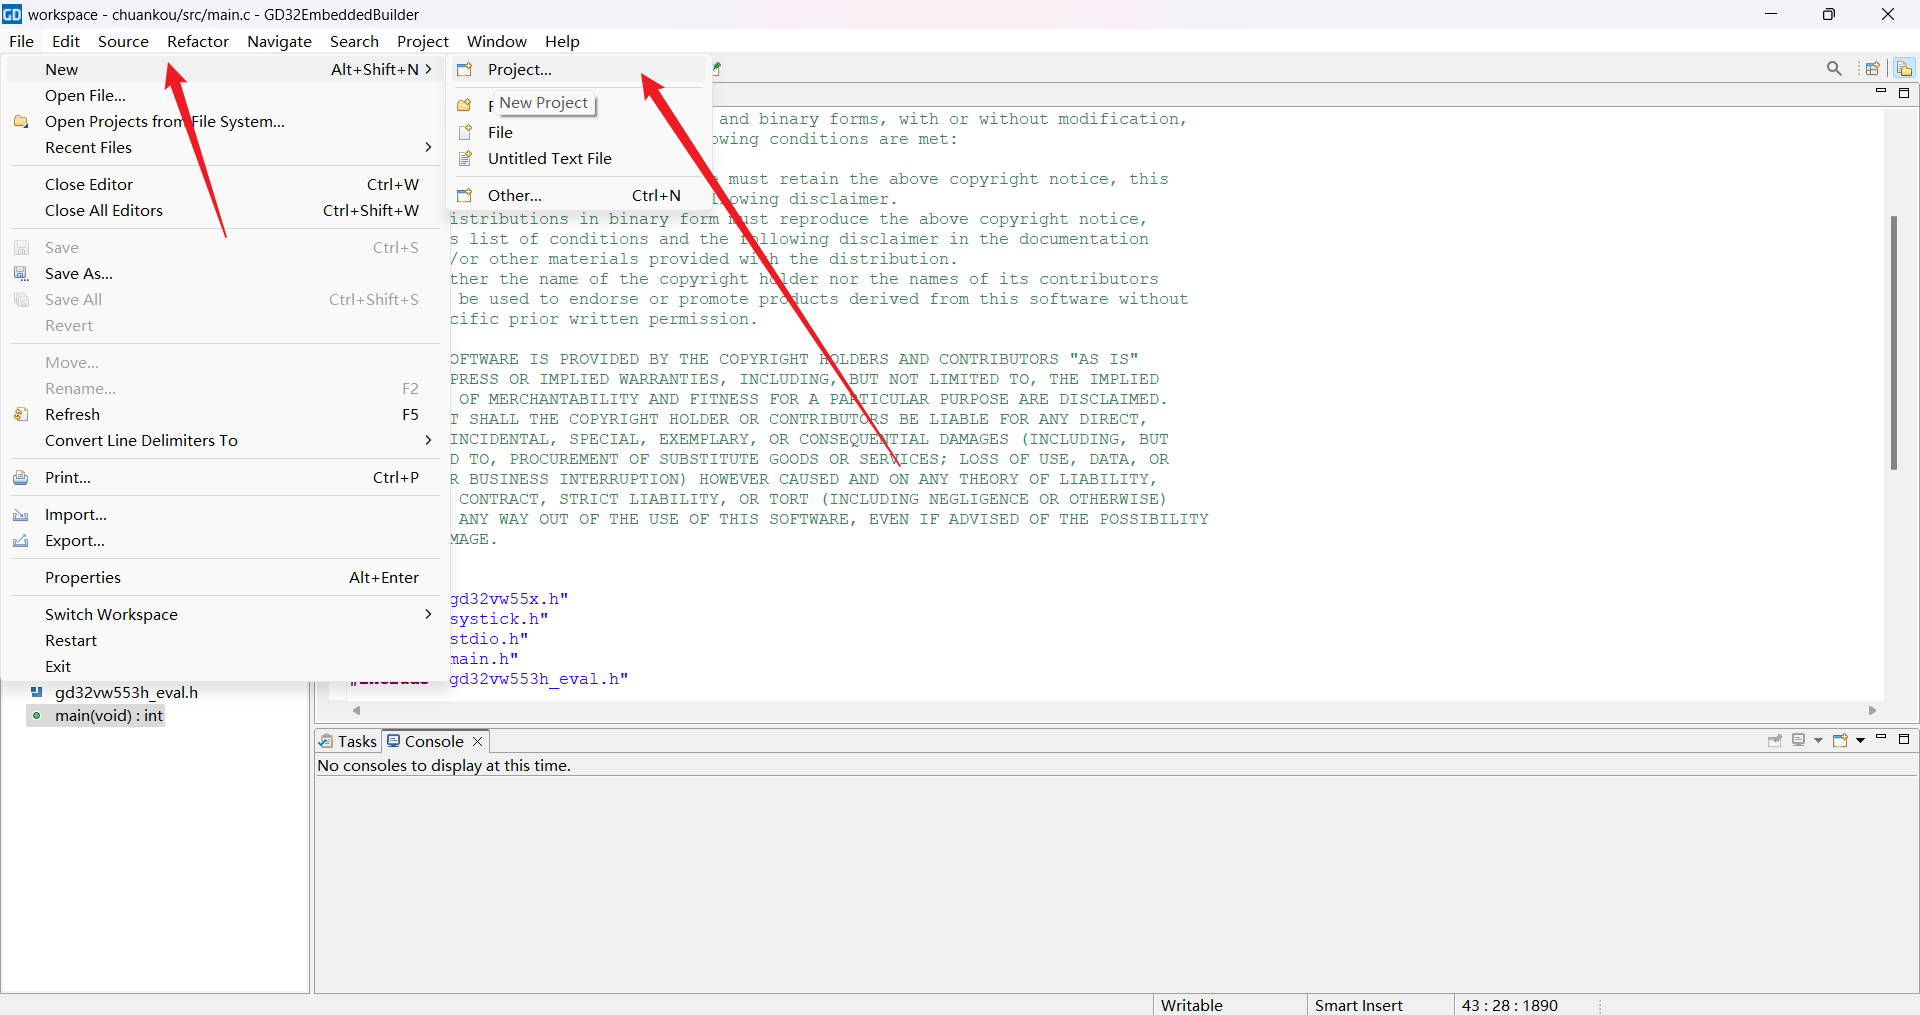Maximize the editor area pane

1904,92
